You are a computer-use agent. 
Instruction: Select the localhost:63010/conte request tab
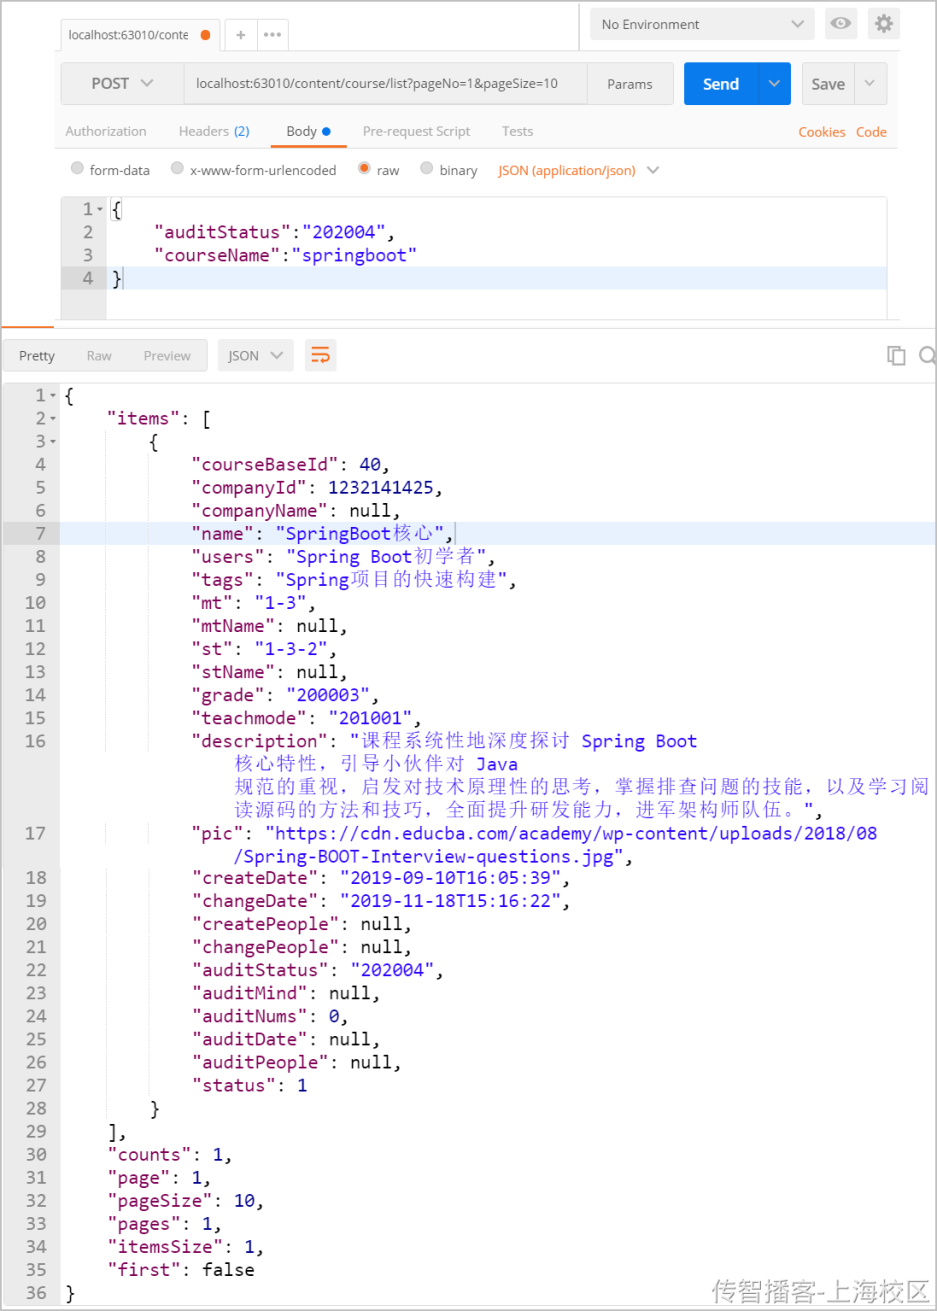pyautogui.click(x=140, y=34)
